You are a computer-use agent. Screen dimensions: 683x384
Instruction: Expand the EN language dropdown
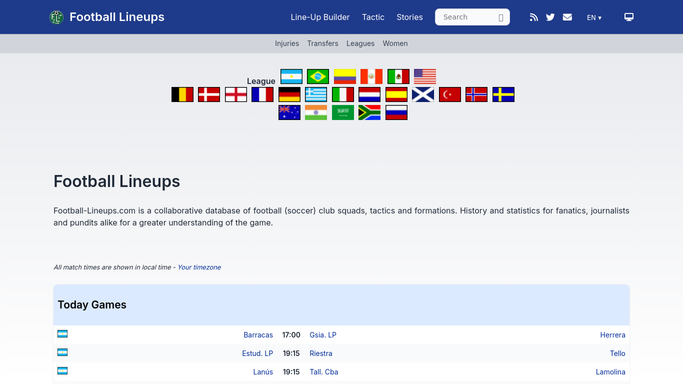(594, 18)
